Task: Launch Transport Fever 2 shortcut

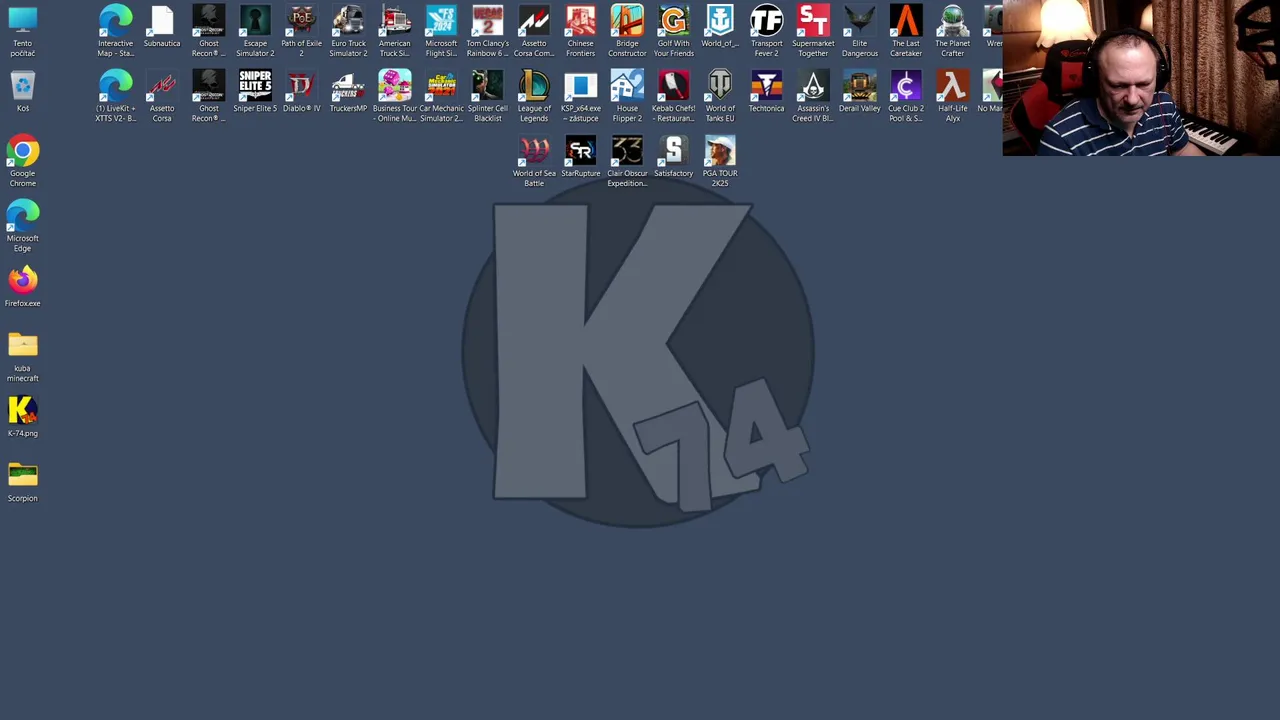Action: click(766, 30)
